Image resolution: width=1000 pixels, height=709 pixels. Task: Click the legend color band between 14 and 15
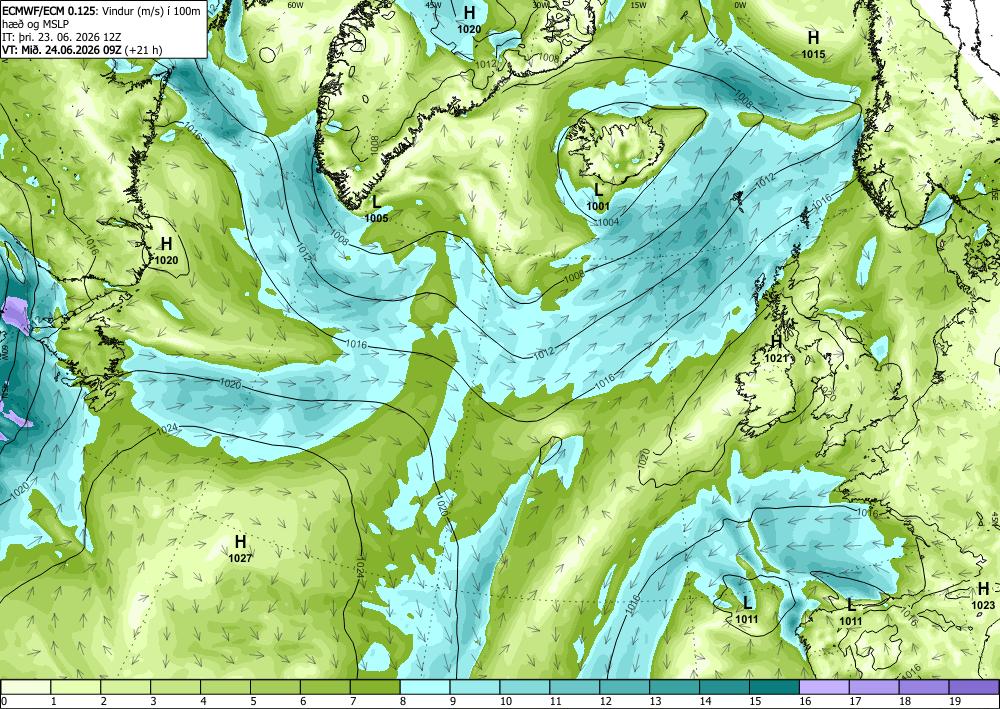(x=724, y=687)
